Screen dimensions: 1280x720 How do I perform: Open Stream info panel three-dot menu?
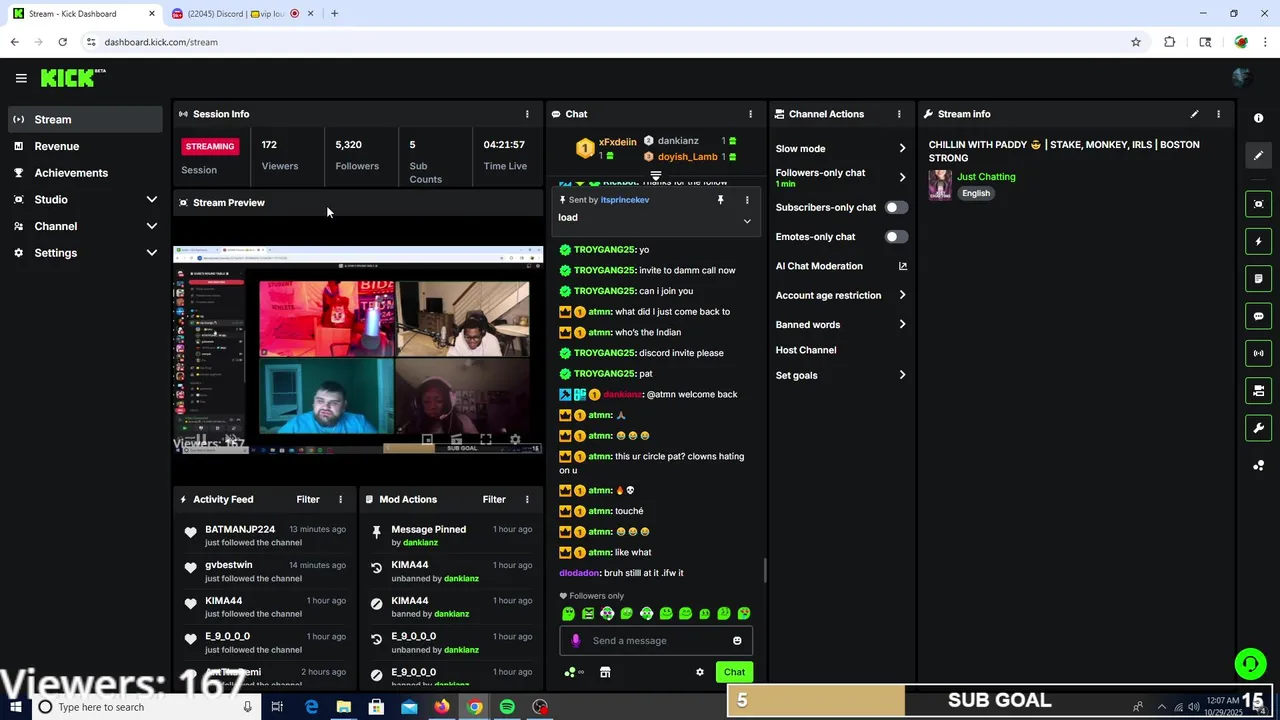coord(1218,114)
